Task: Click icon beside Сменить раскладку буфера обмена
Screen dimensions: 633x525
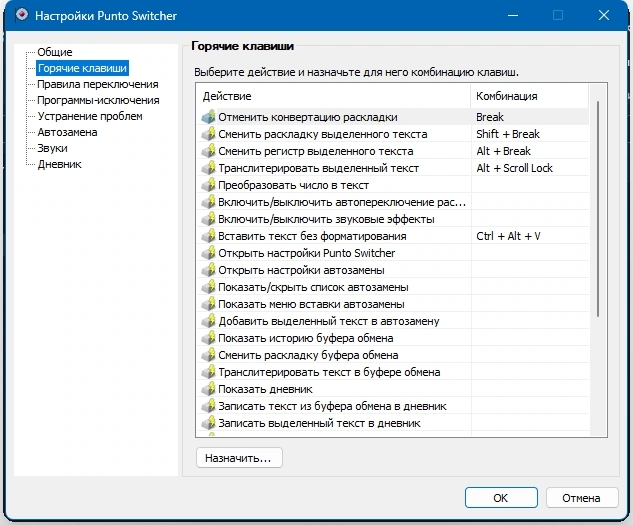Action: pos(208,355)
